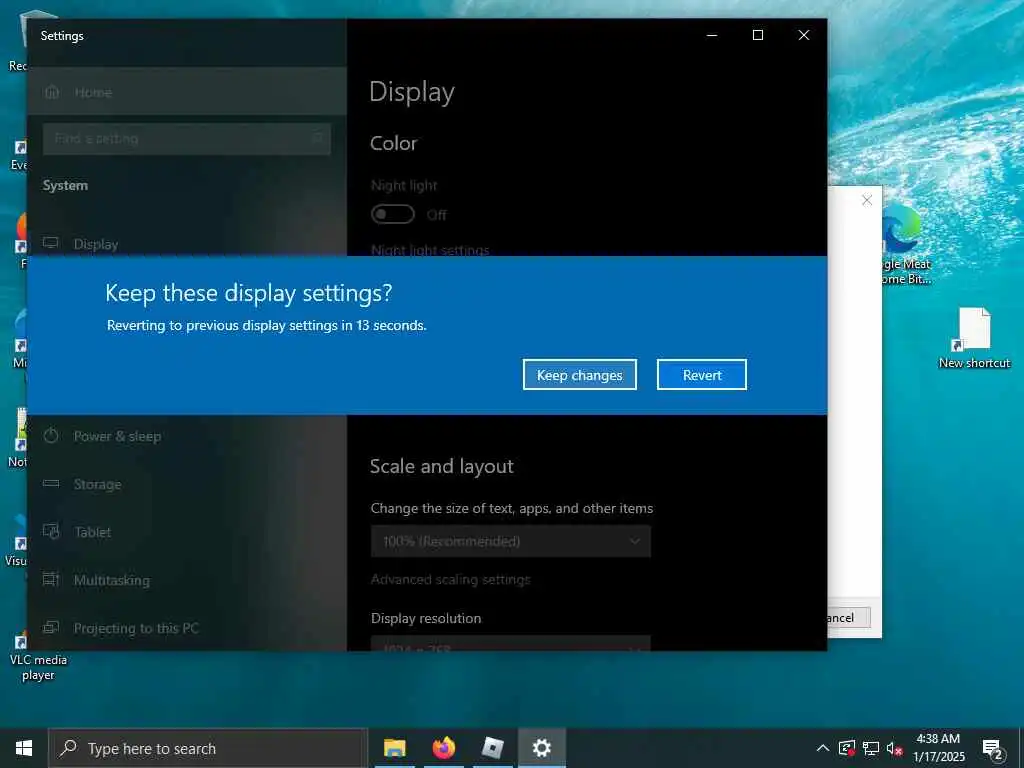Open Roblox from the taskbar
The image size is (1024, 768).
coord(492,748)
